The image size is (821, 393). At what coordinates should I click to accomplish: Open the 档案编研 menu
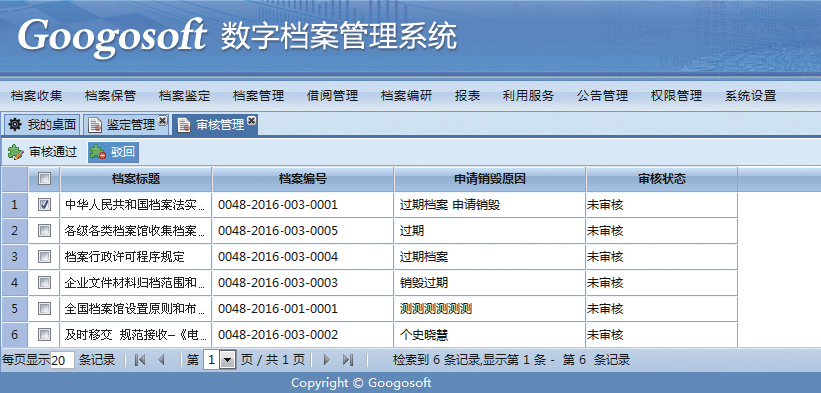pyautogui.click(x=407, y=96)
